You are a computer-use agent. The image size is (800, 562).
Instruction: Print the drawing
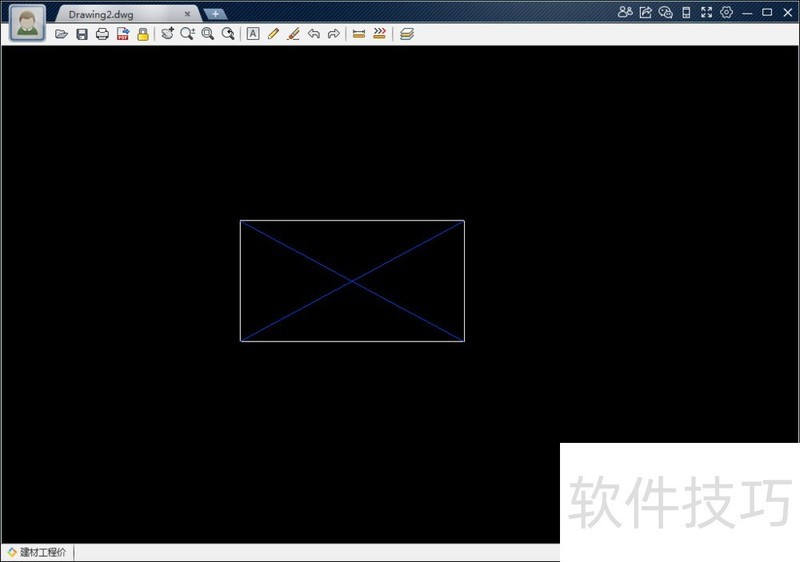(102, 34)
